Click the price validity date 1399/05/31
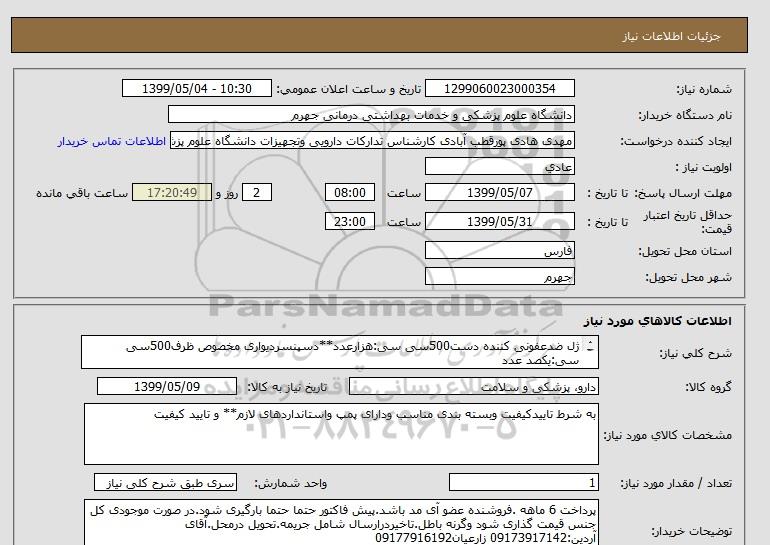This screenshot has width=770, height=545. [x=499, y=221]
